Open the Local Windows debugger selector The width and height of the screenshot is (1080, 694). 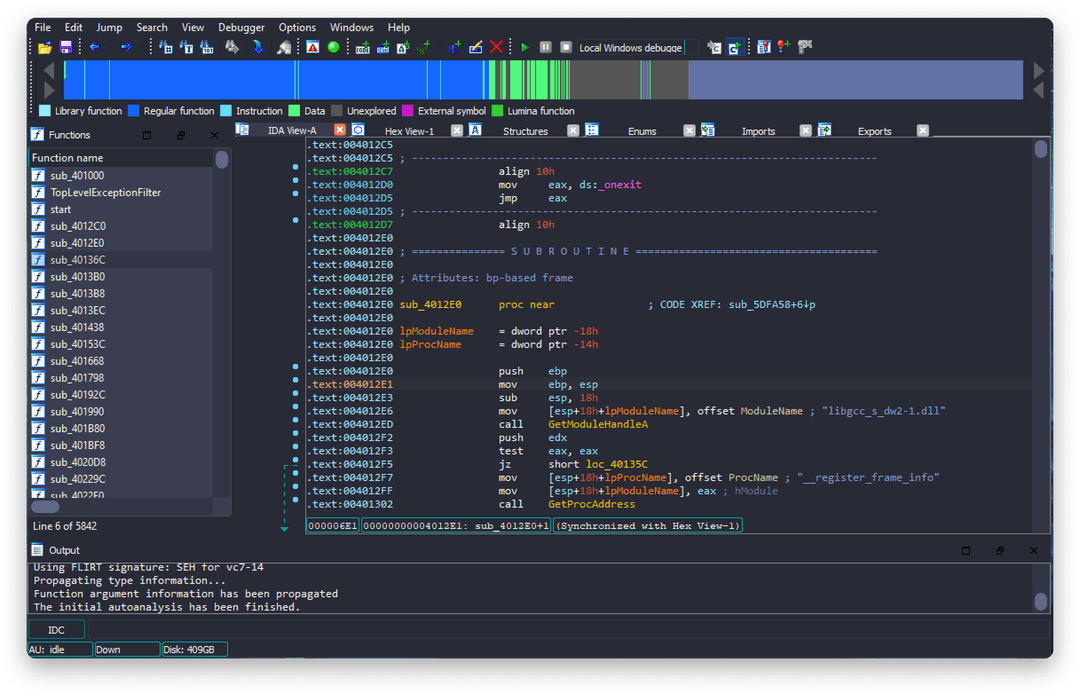point(638,47)
